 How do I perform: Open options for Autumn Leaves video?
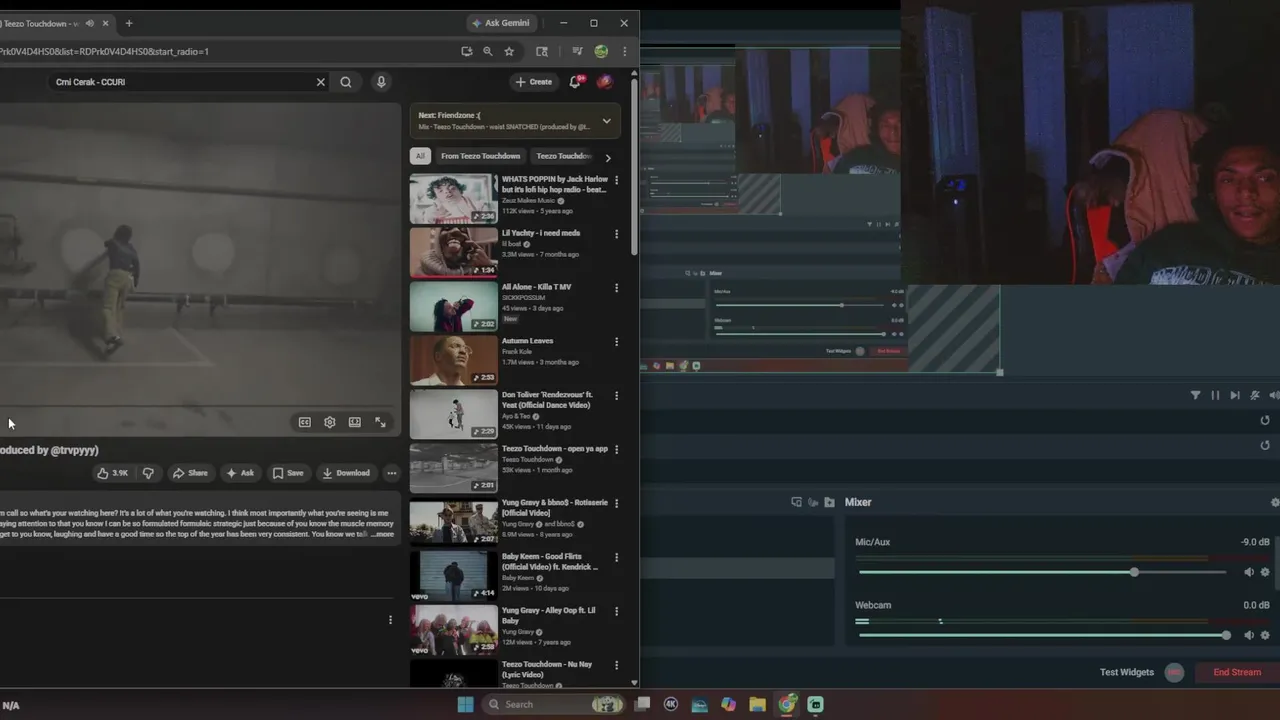pos(616,342)
